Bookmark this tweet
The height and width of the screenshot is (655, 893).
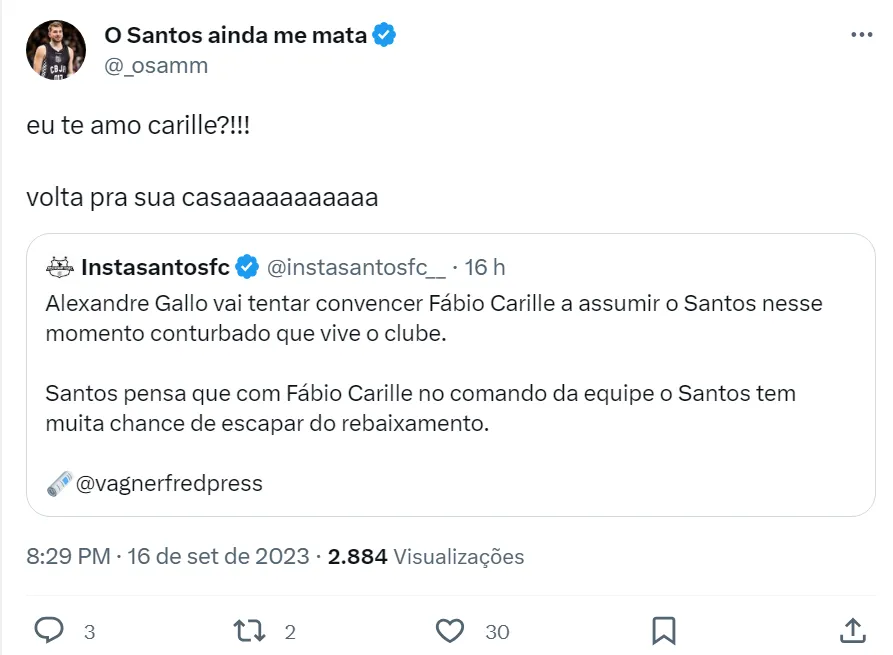pos(663,630)
